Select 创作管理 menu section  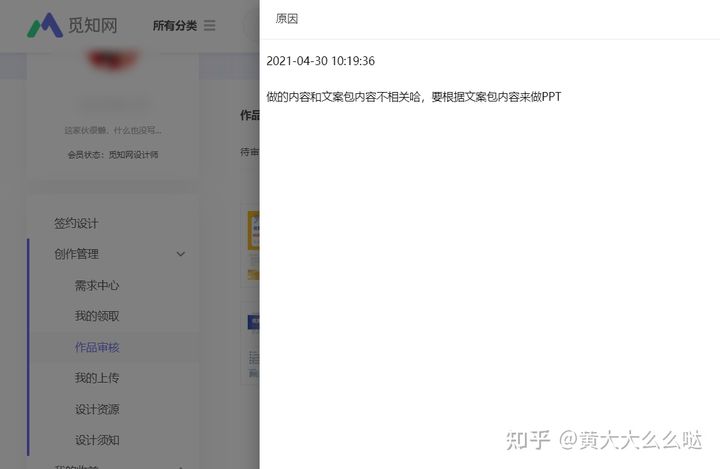[76, 254]
